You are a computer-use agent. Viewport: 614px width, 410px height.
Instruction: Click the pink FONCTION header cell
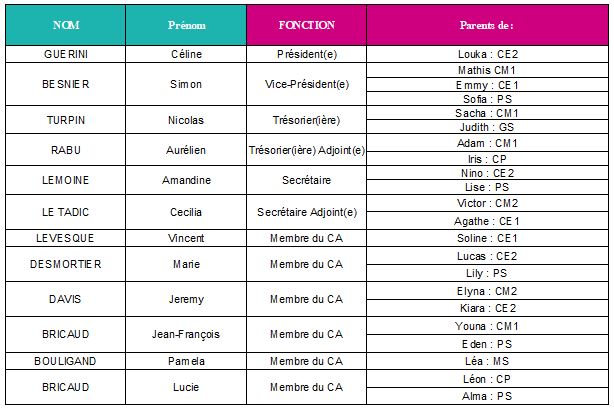coord(305,25)
